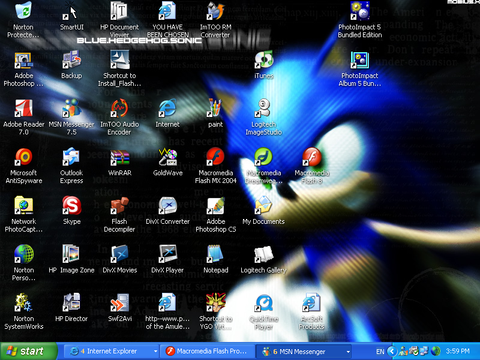This screenshot has height=360, width=480.
Task: Expand MSN Messenger group dropdown arrow
Action: pos(348,352)
